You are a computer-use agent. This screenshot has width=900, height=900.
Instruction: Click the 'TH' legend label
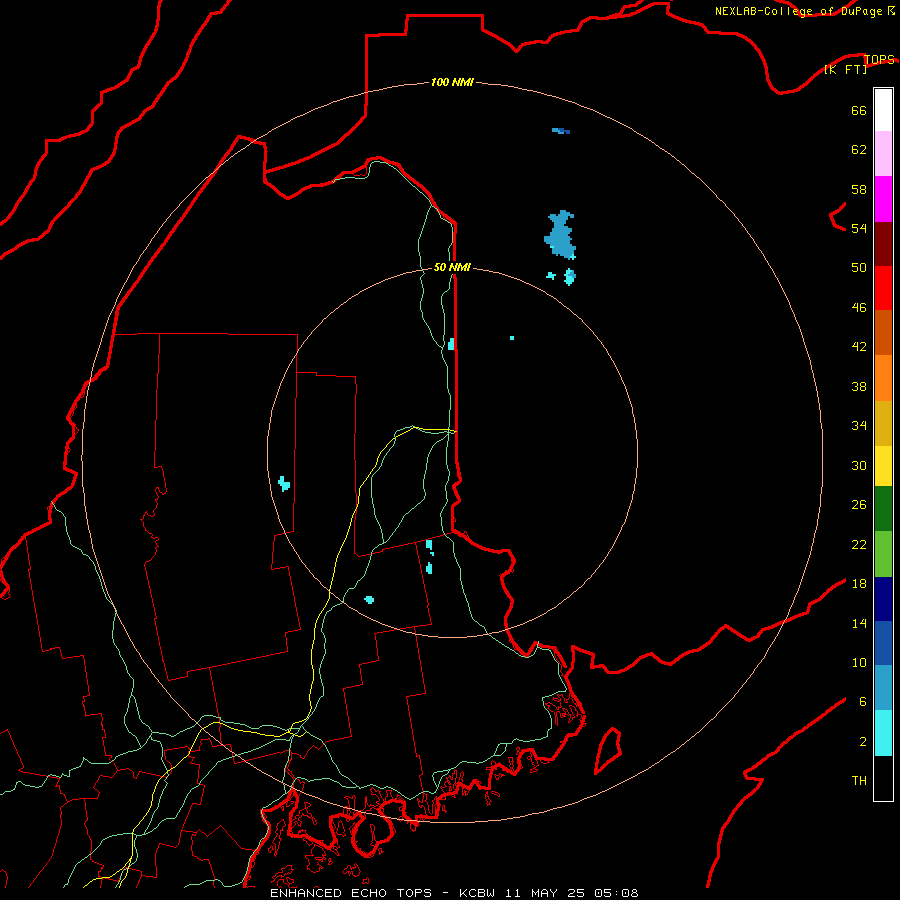click(859, 780)
